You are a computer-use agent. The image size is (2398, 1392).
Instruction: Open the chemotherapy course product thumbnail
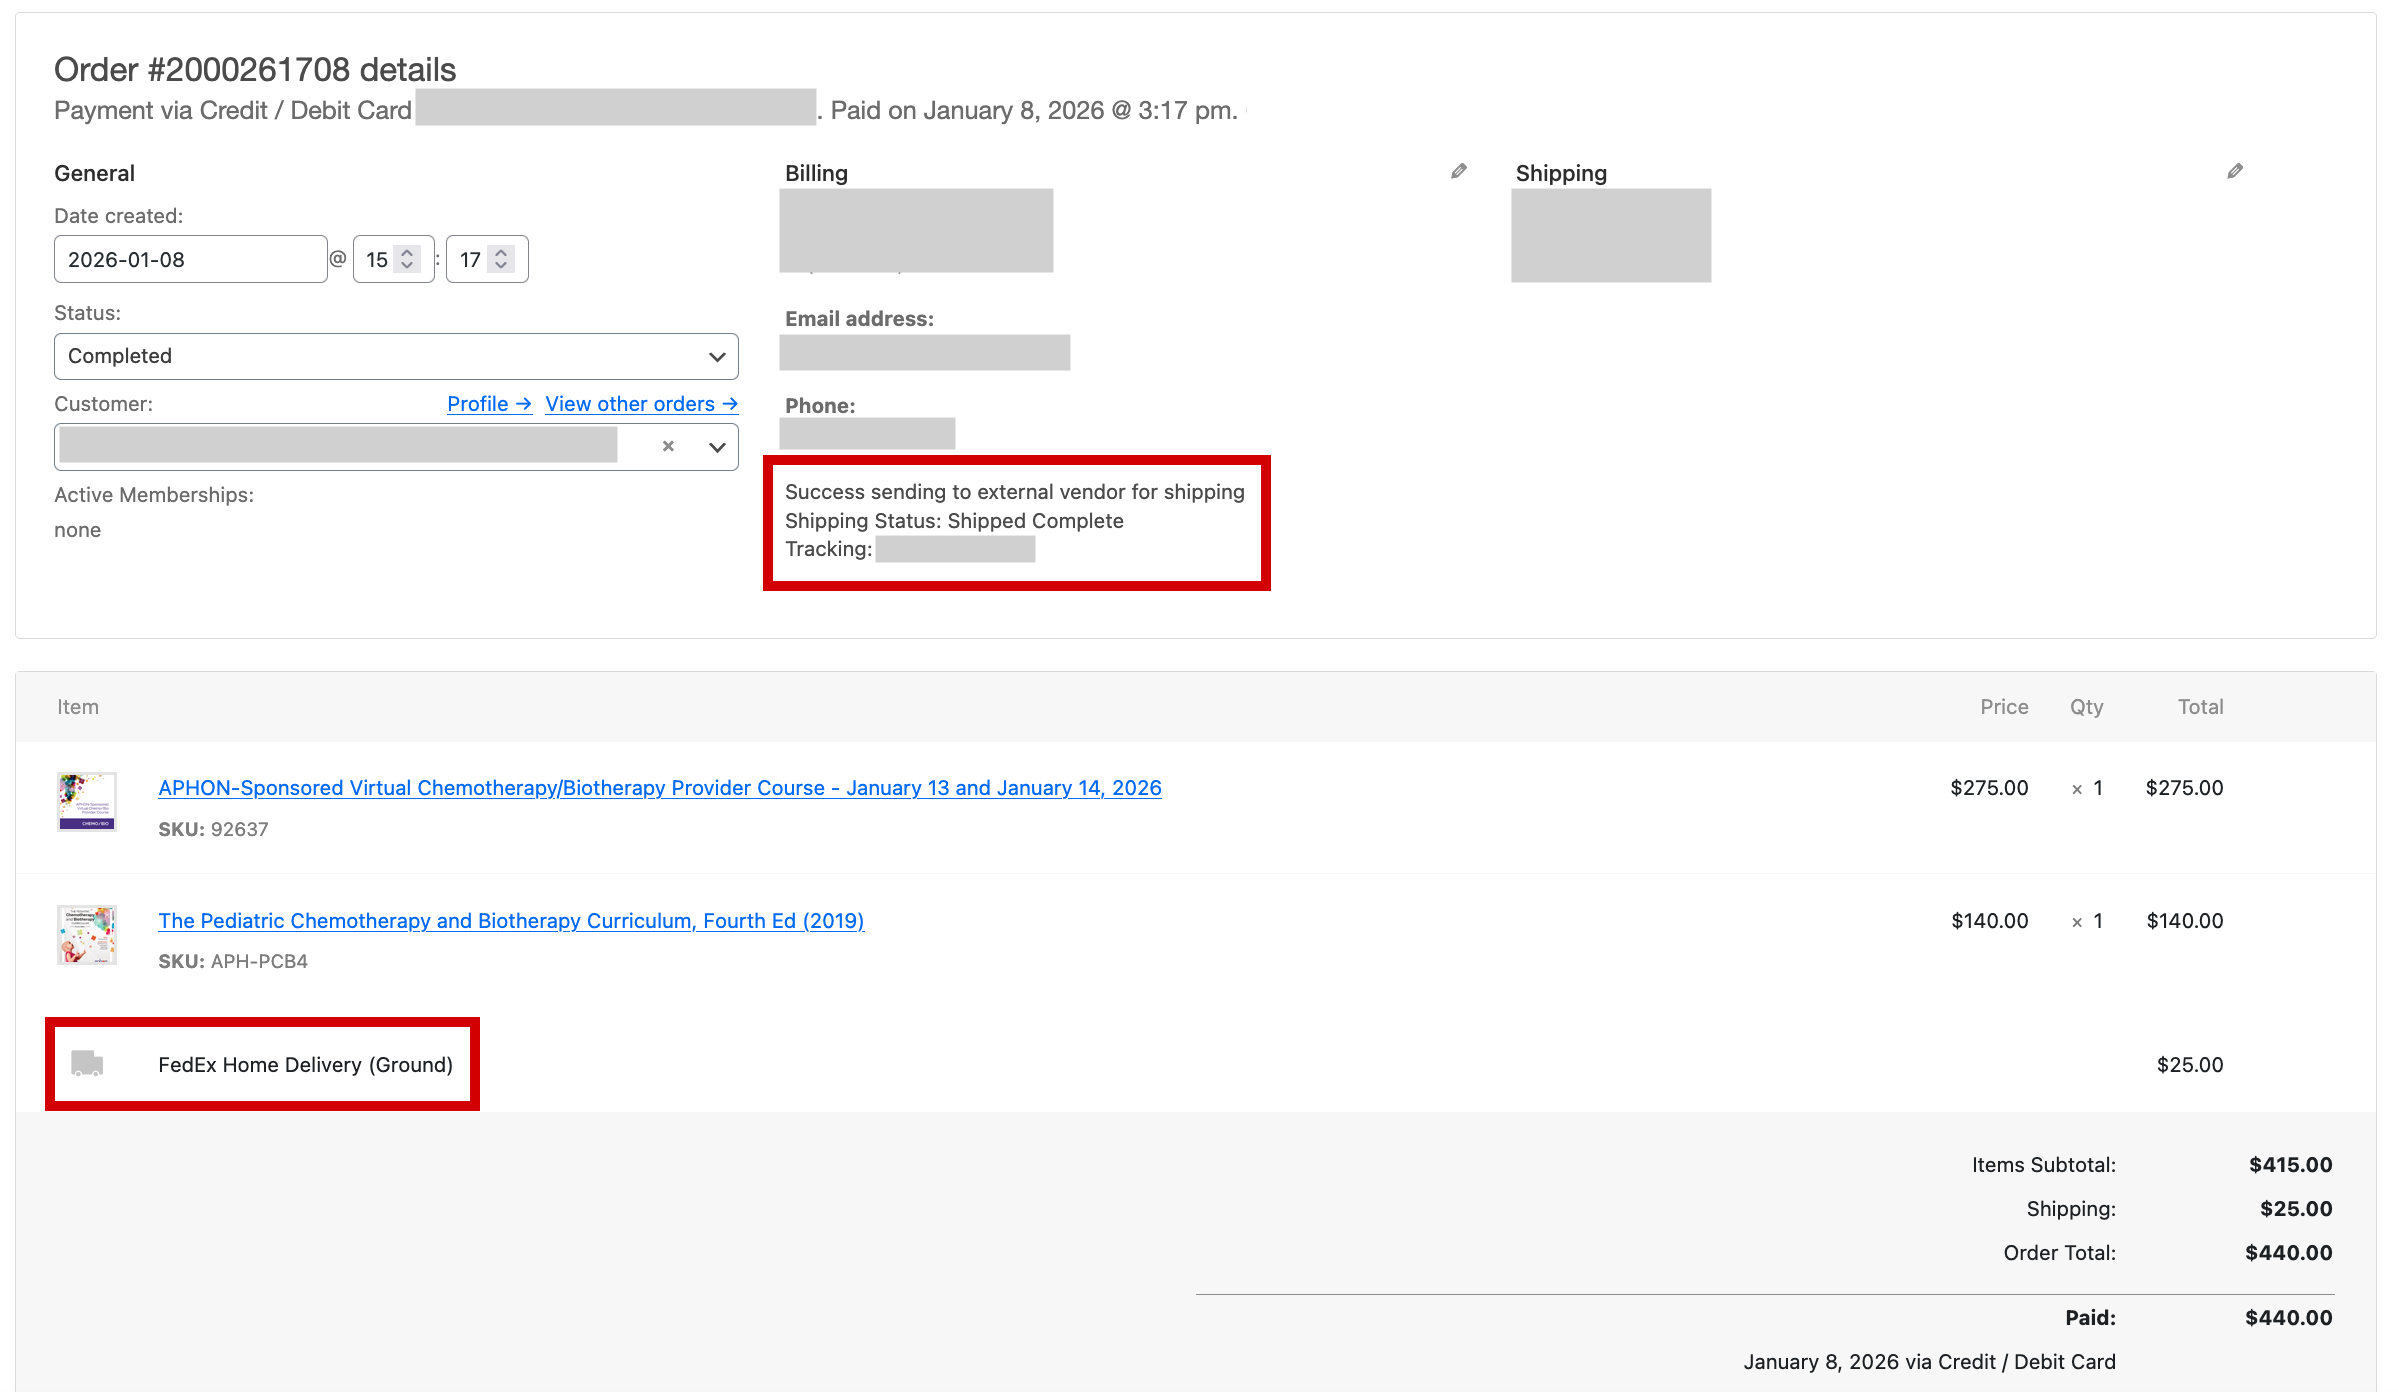(x=87, y=802)
